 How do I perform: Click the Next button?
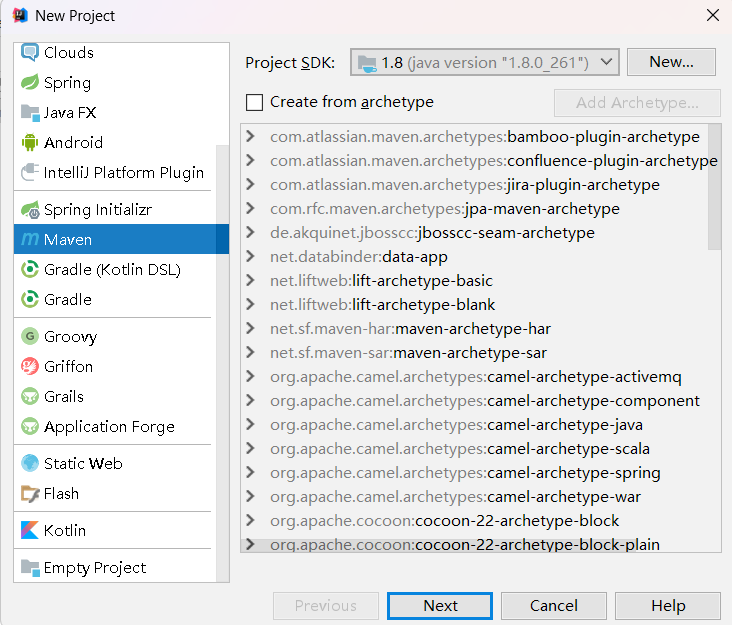[440, 606]
